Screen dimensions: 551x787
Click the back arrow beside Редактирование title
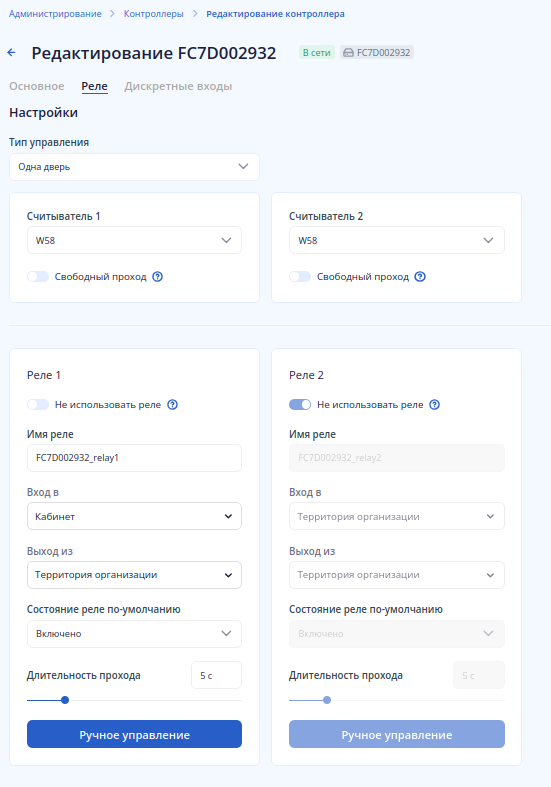tap(12, 52)
